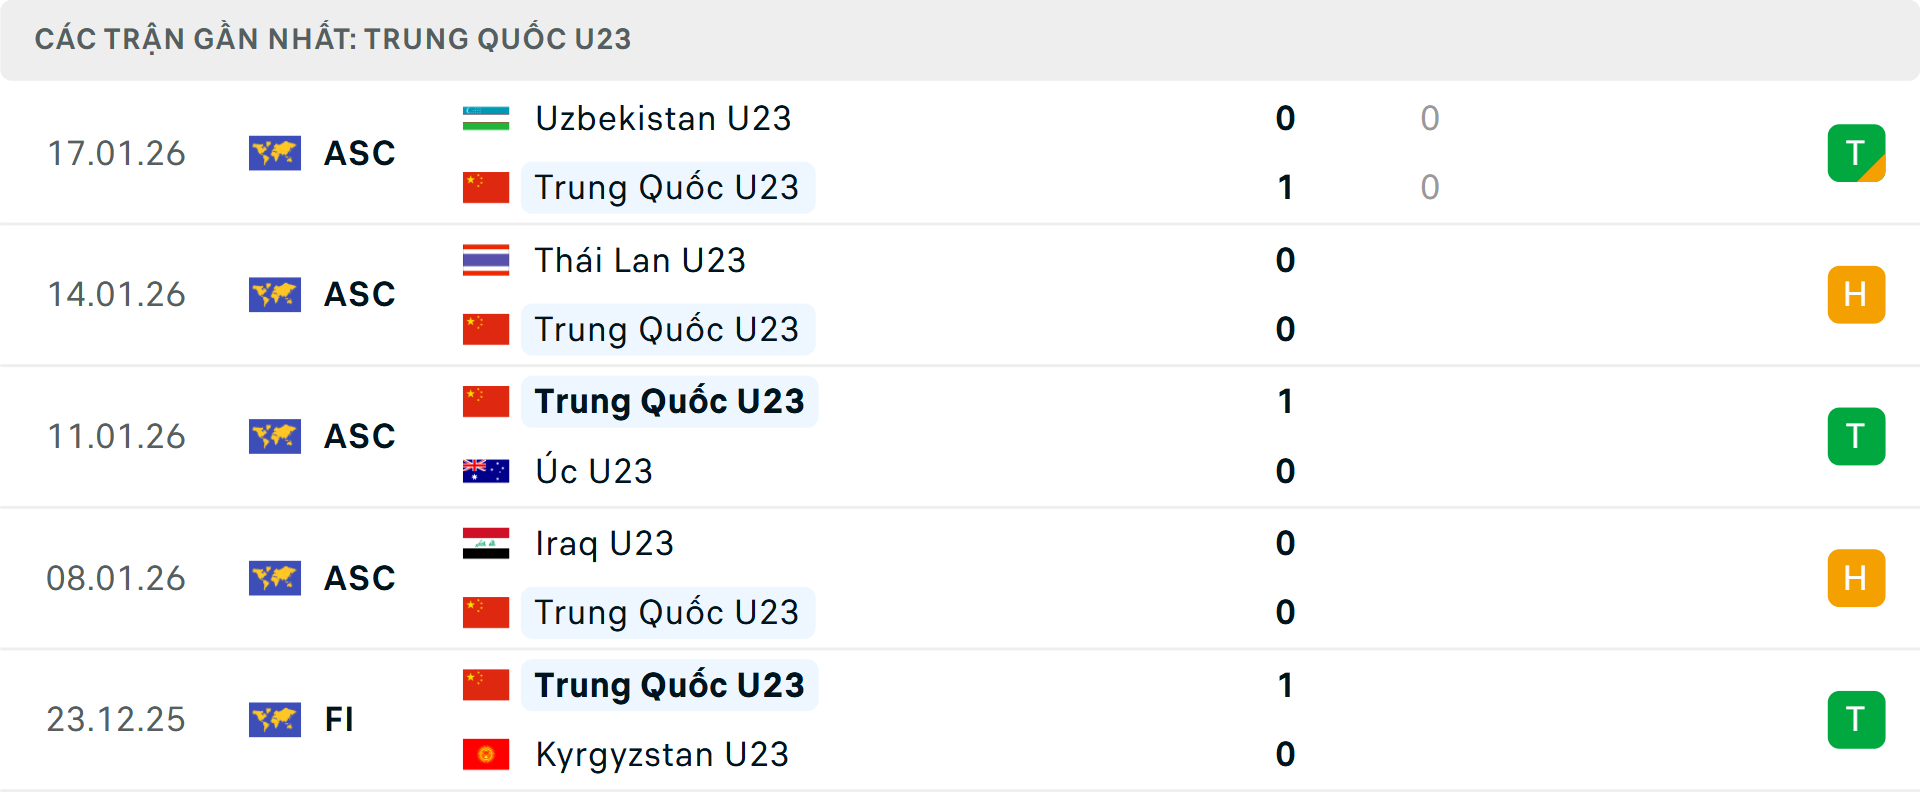Click the China flag next to Trung Quốc U23 on 17.01.26
The width and height of the screenshot is (1920, 792).
tap(486, 187)
